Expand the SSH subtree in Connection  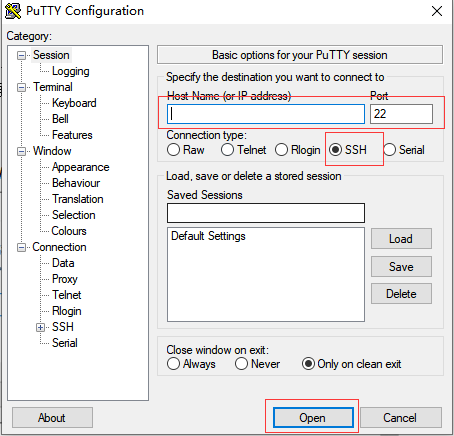(x=41, y=327)
